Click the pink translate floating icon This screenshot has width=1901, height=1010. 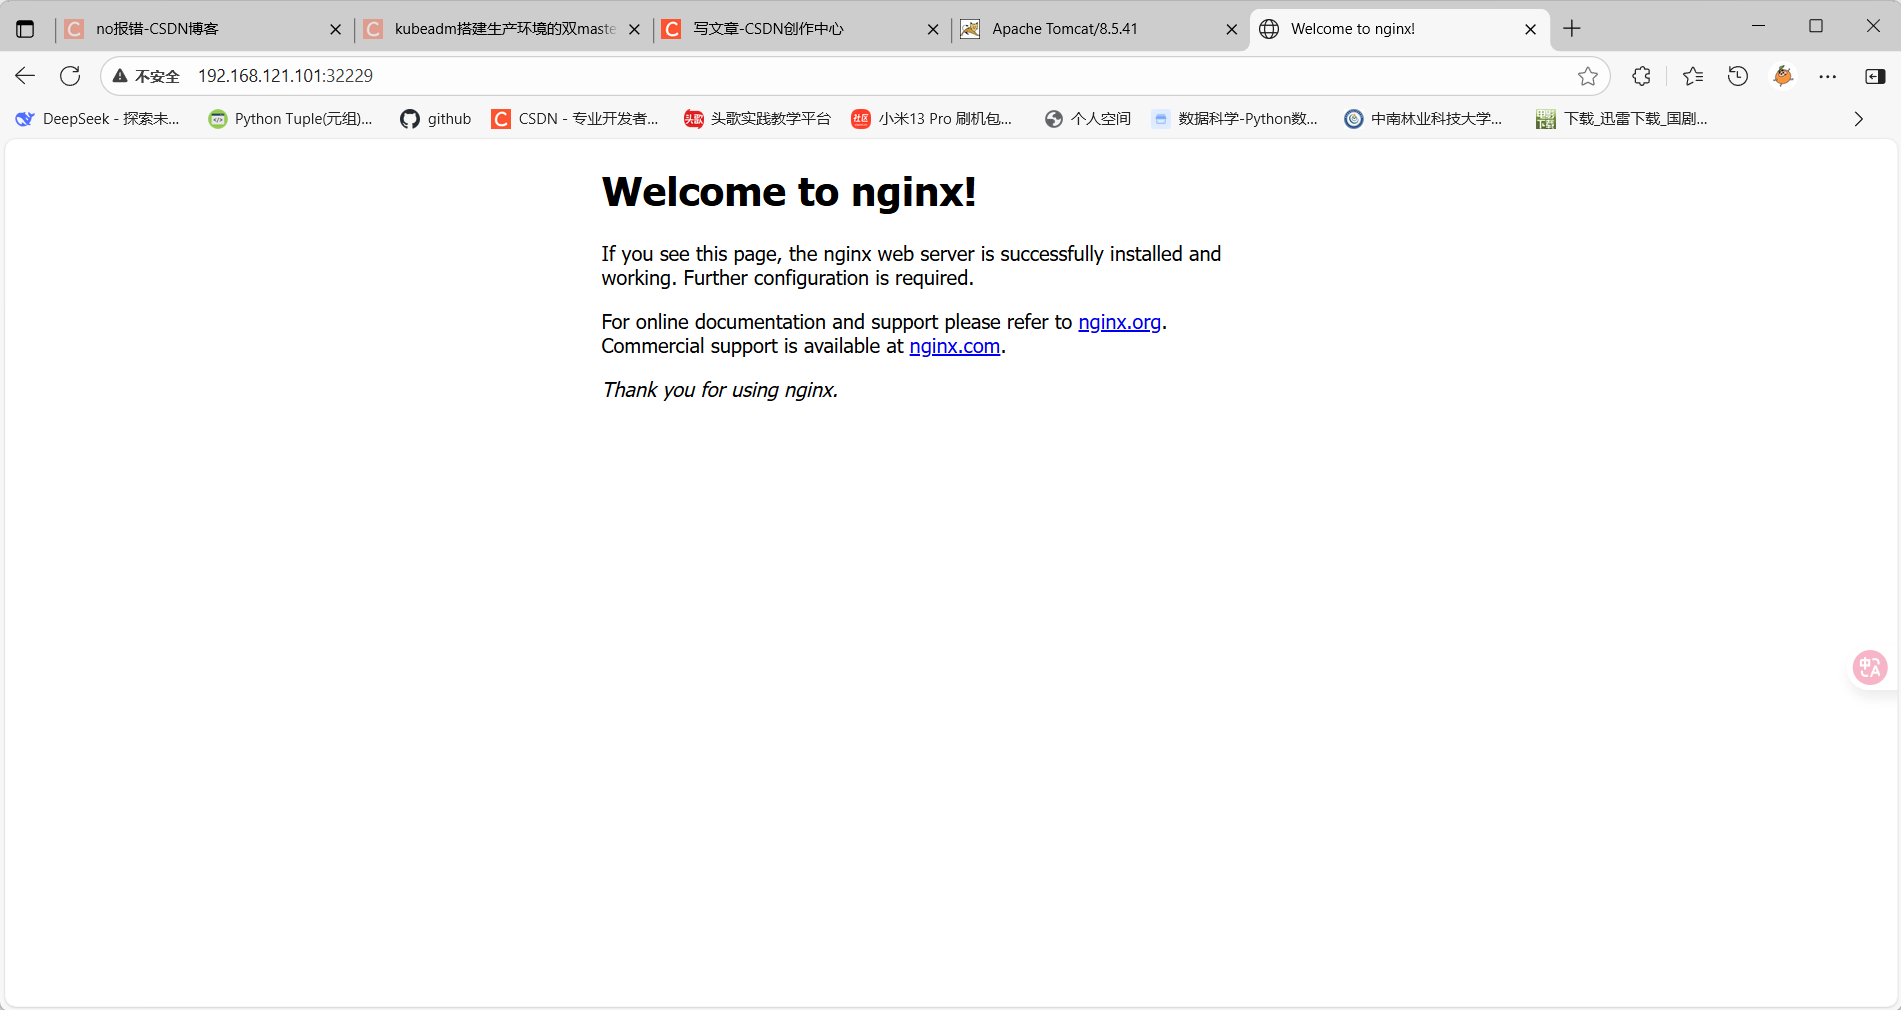1870,667
